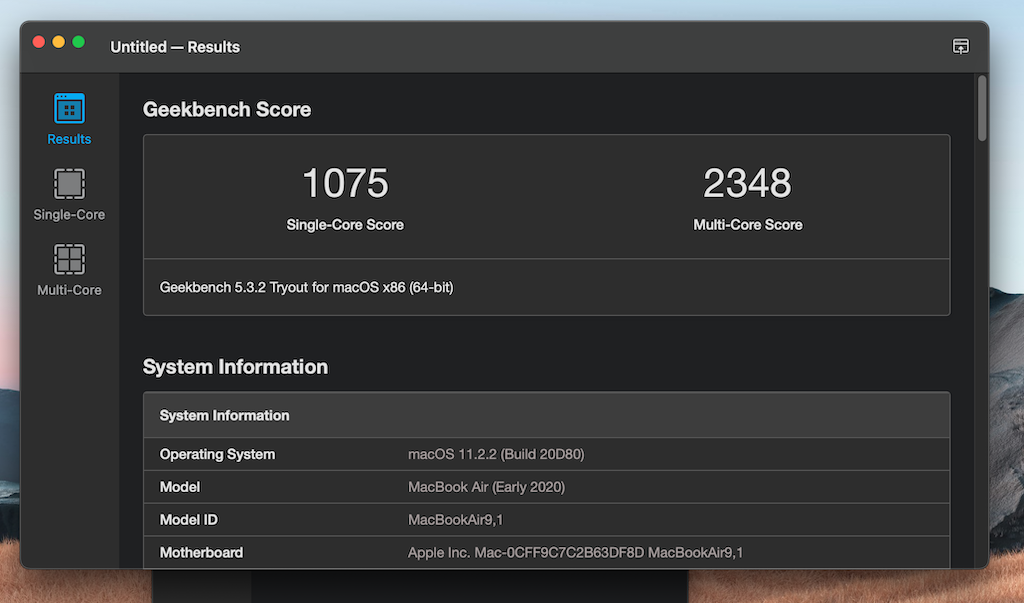Click the upload results icon in the title bar
The image size is (1024, 603).
pyautogui.click(x=961, y=46)
